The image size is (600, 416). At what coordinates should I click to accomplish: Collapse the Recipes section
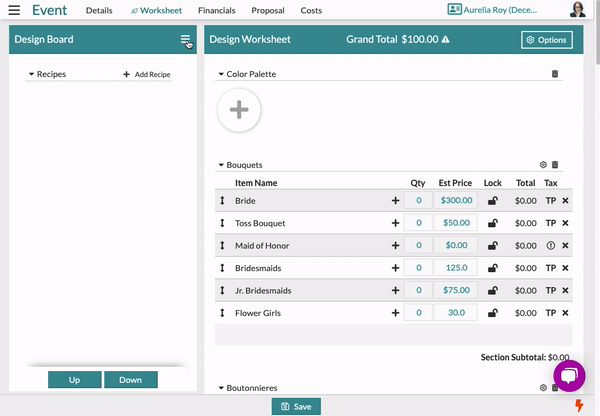point(32,74)
